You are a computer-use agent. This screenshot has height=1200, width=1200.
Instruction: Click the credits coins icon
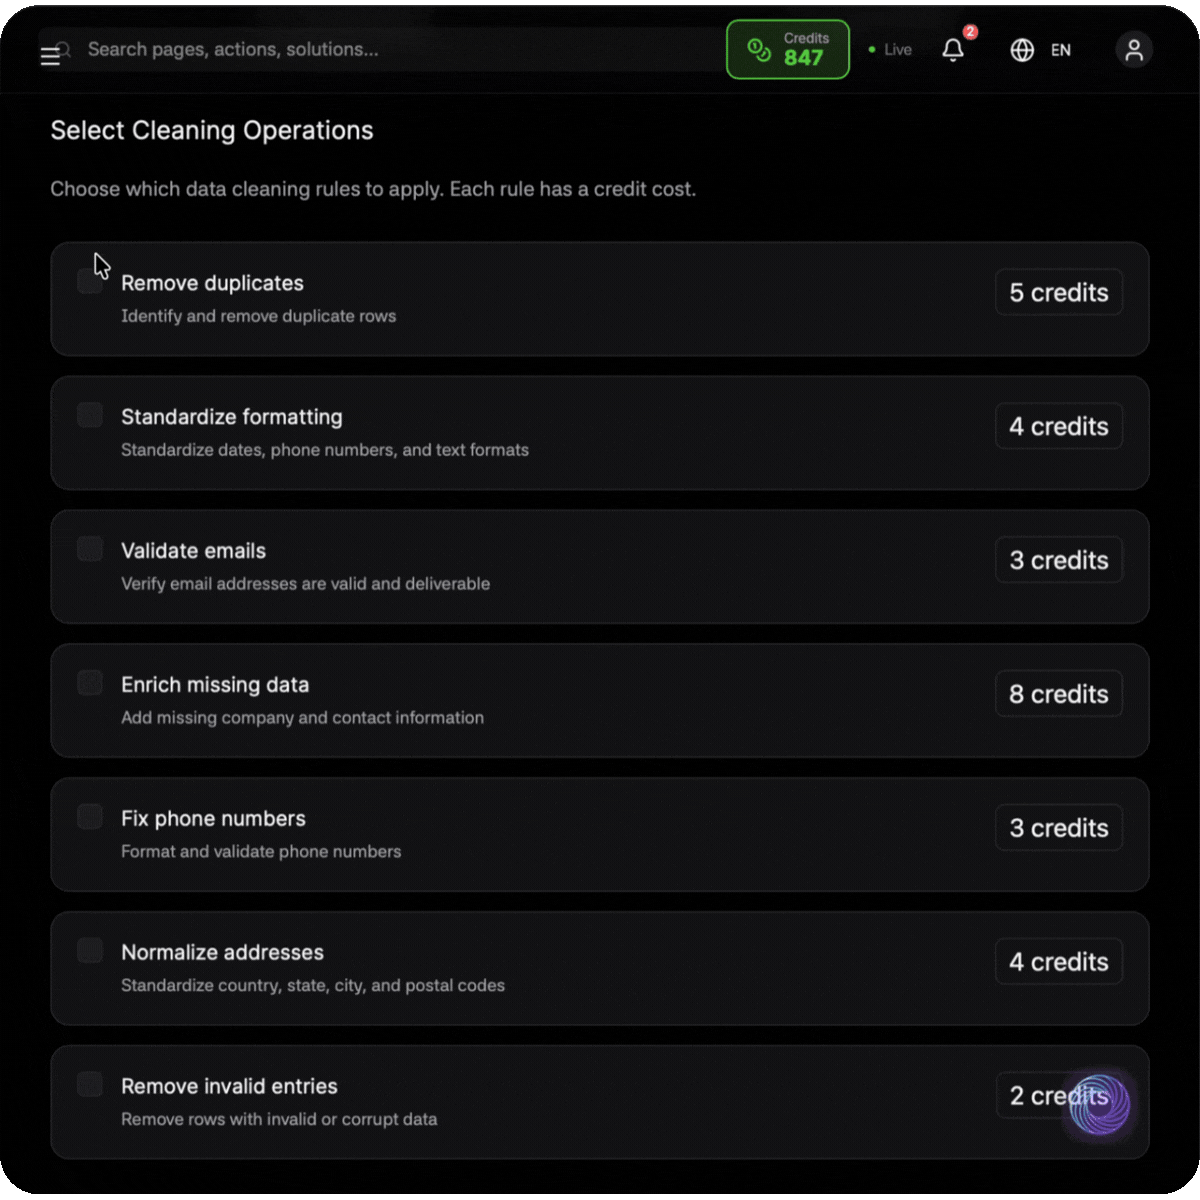(x=760, y=50)
